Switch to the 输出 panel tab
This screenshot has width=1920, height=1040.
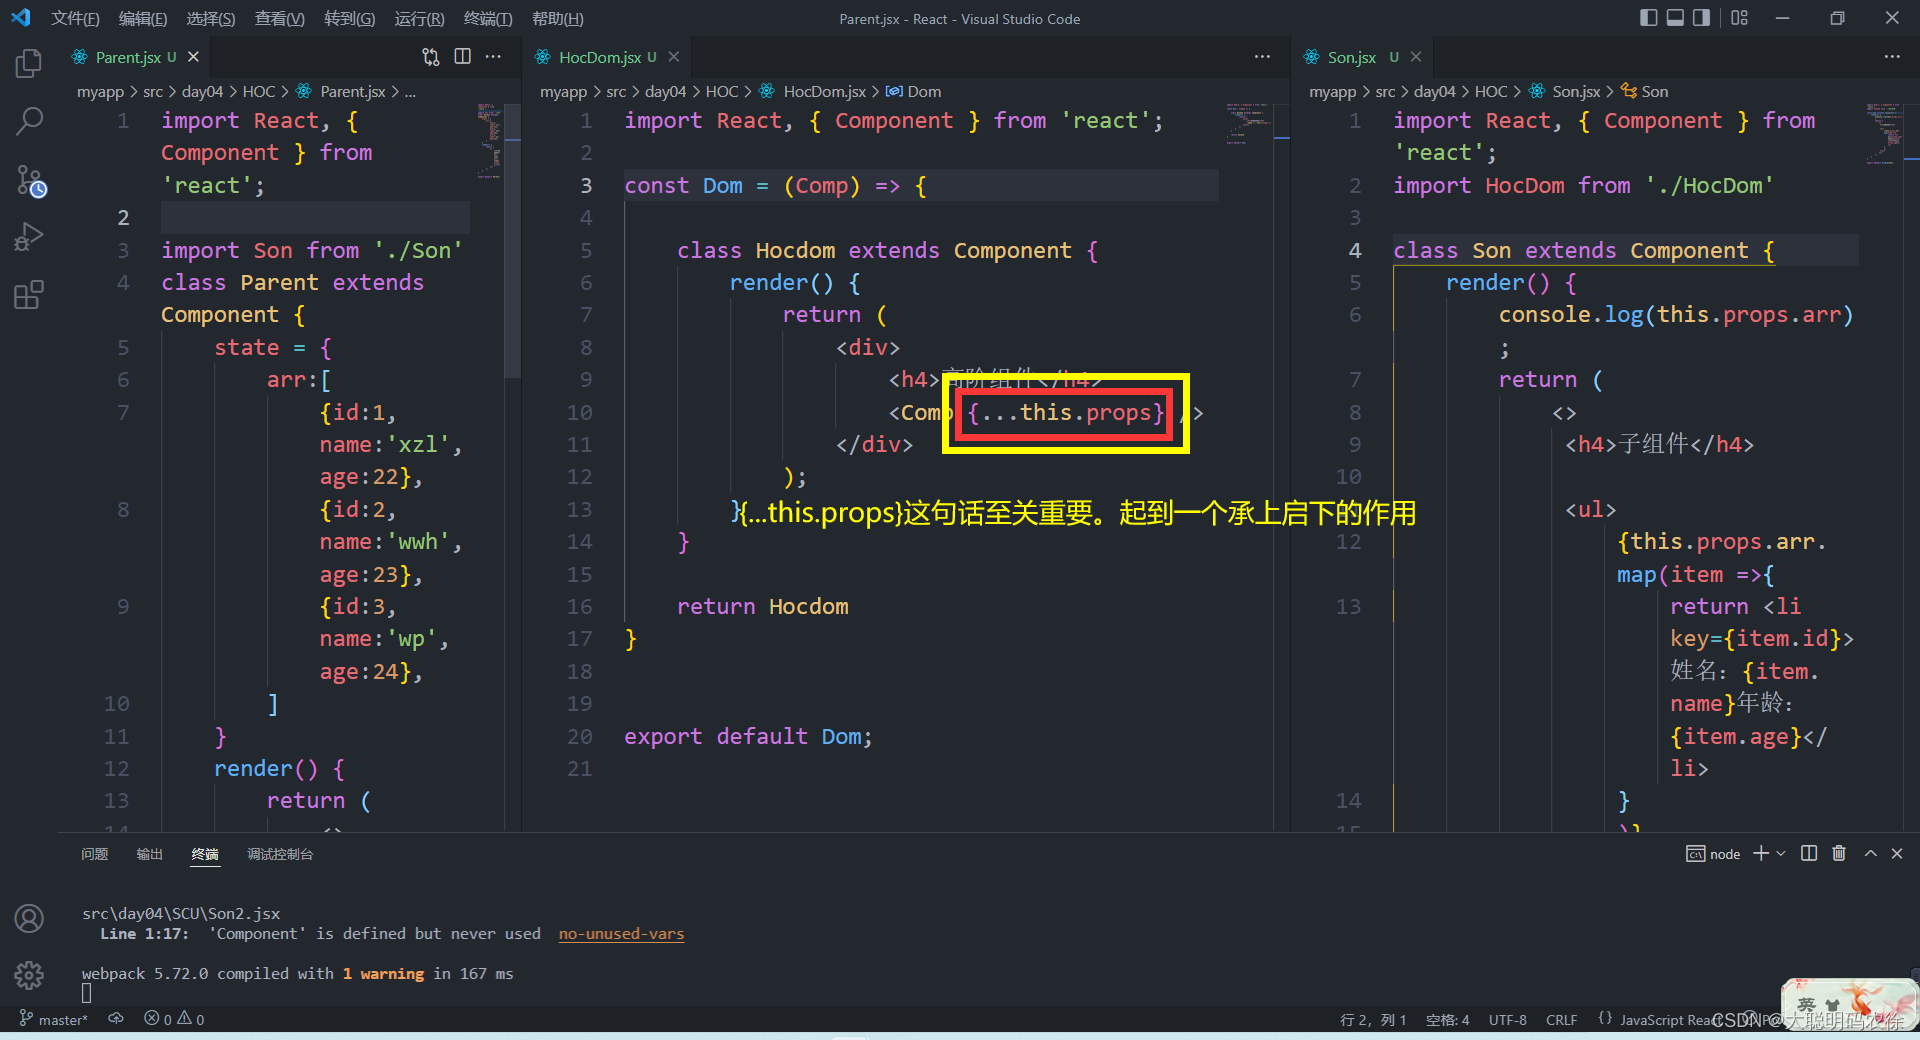click(149, 854)
